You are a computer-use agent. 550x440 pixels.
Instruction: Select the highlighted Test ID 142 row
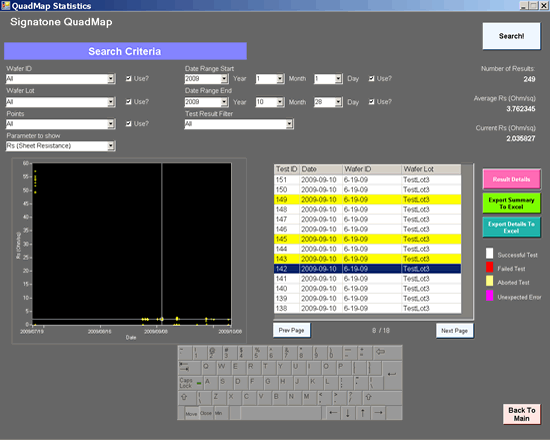coord(368,269)
